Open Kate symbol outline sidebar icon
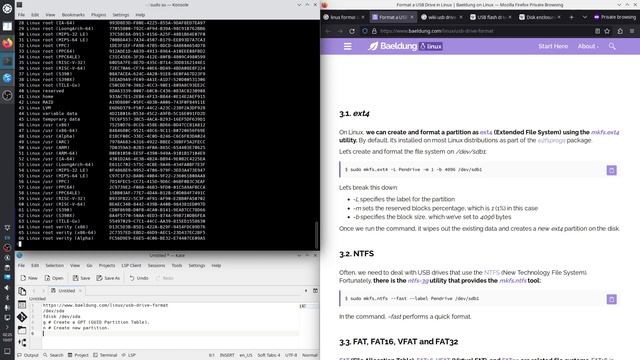Image resolution: width=640 pixels, height=360 pixels. 22,304
